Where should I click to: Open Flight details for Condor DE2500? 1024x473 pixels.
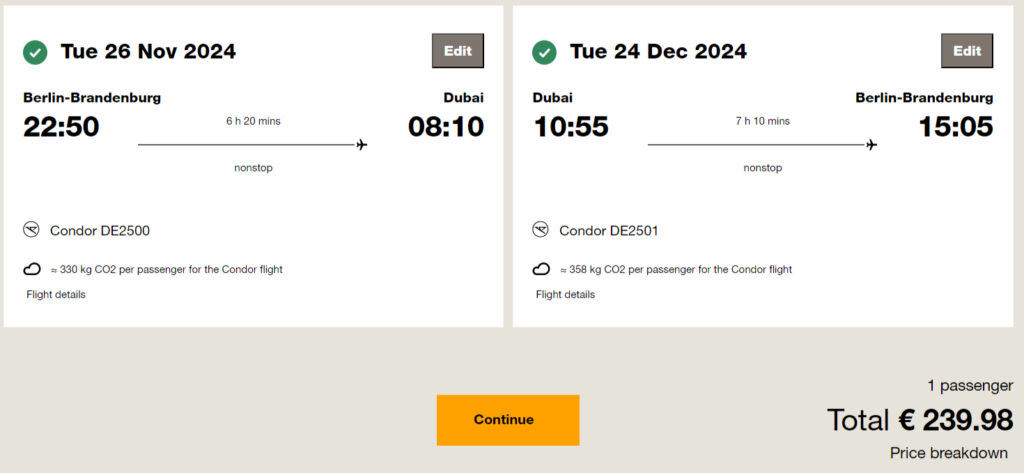click(x=56, y=295)
